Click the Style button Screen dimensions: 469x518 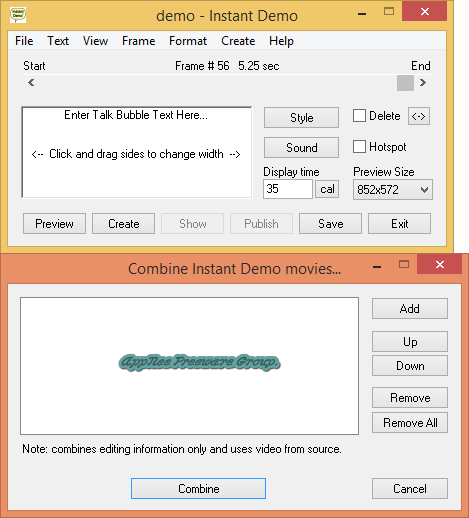(x=301, y=118)
